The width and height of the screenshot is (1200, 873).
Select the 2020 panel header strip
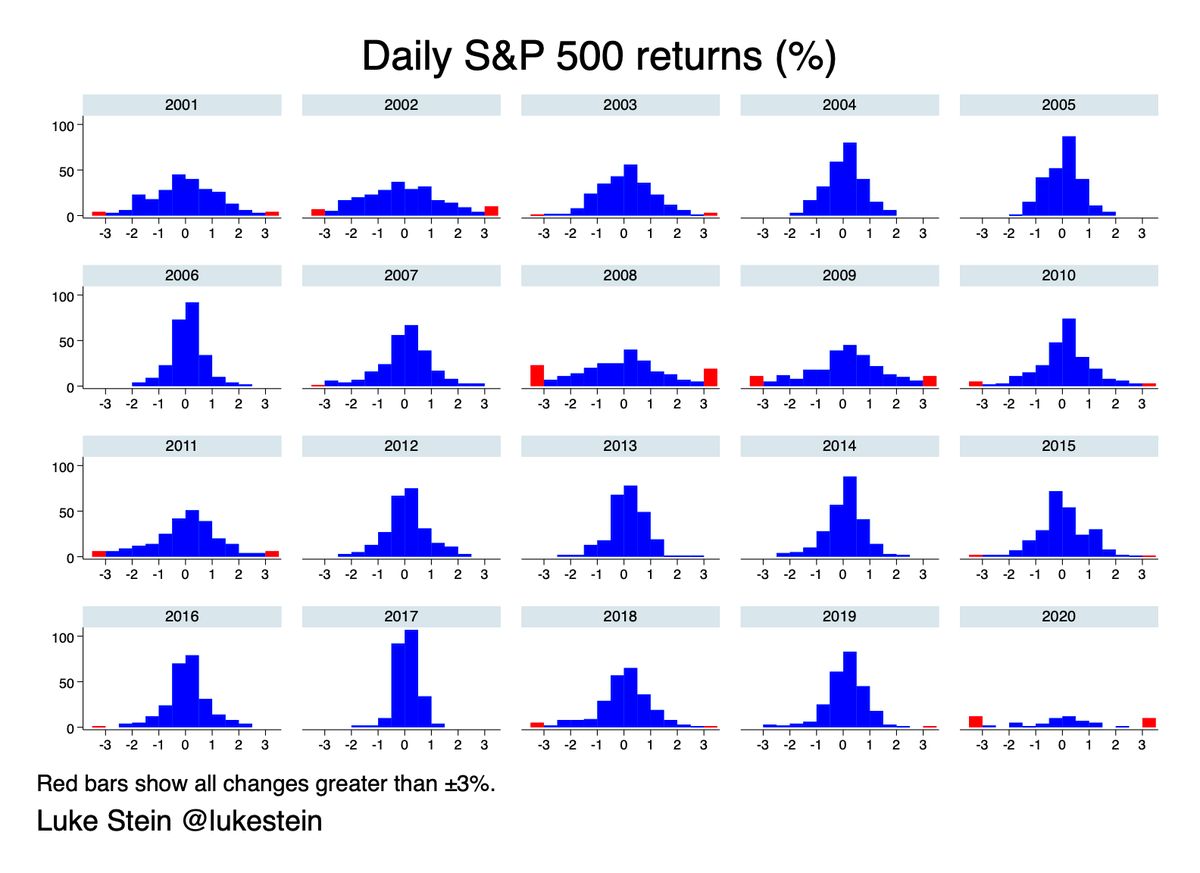1058,616
